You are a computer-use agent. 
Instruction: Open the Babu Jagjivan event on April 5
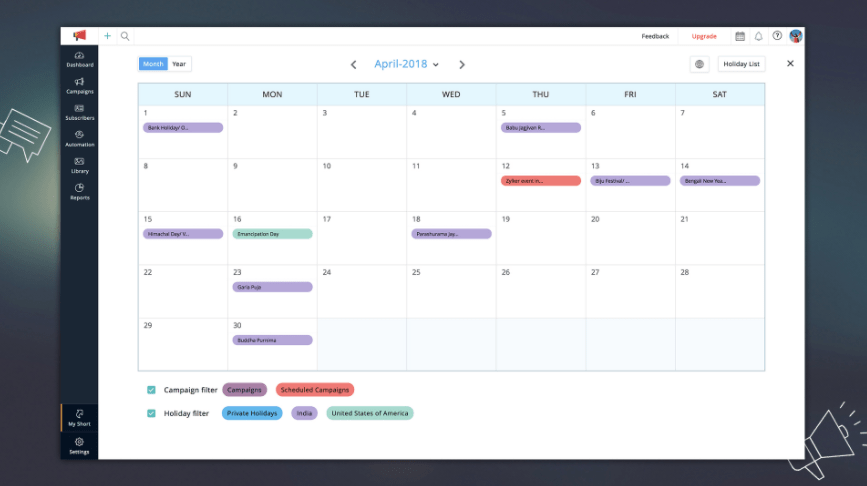[x=541, y=128]
